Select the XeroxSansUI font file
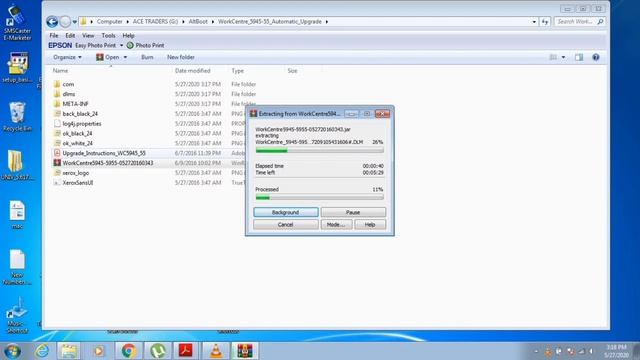The width and height of the screenshot is (640, 360). pos(78,182)
